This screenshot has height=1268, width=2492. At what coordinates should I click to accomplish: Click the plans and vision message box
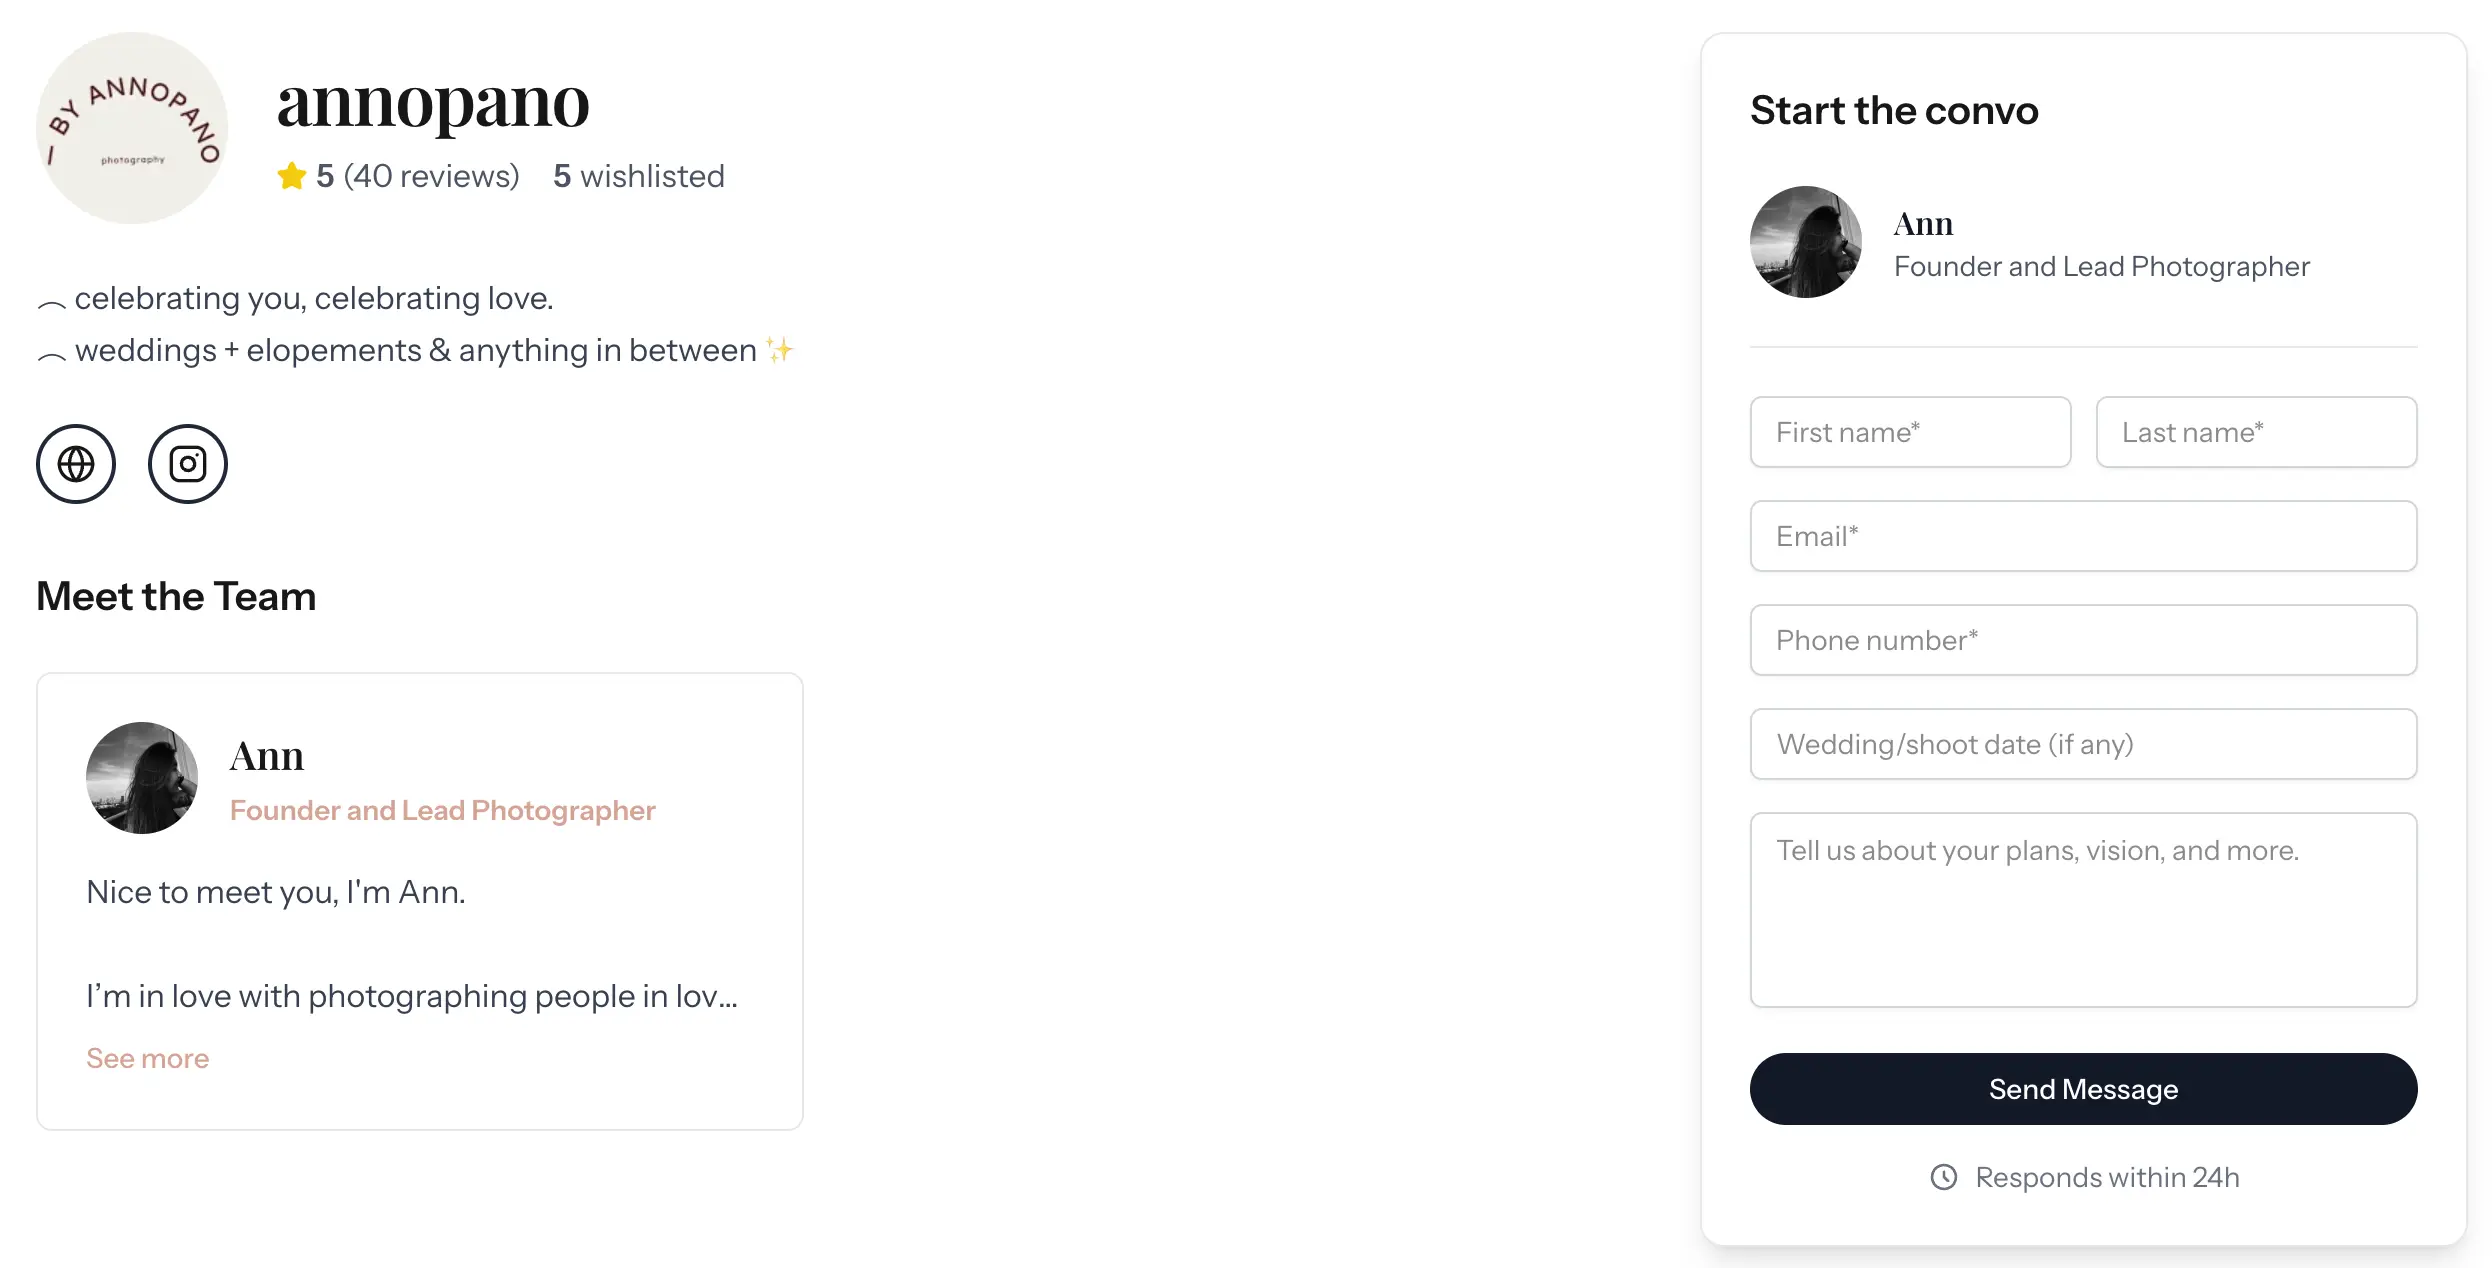click(x=2083, y=909)
